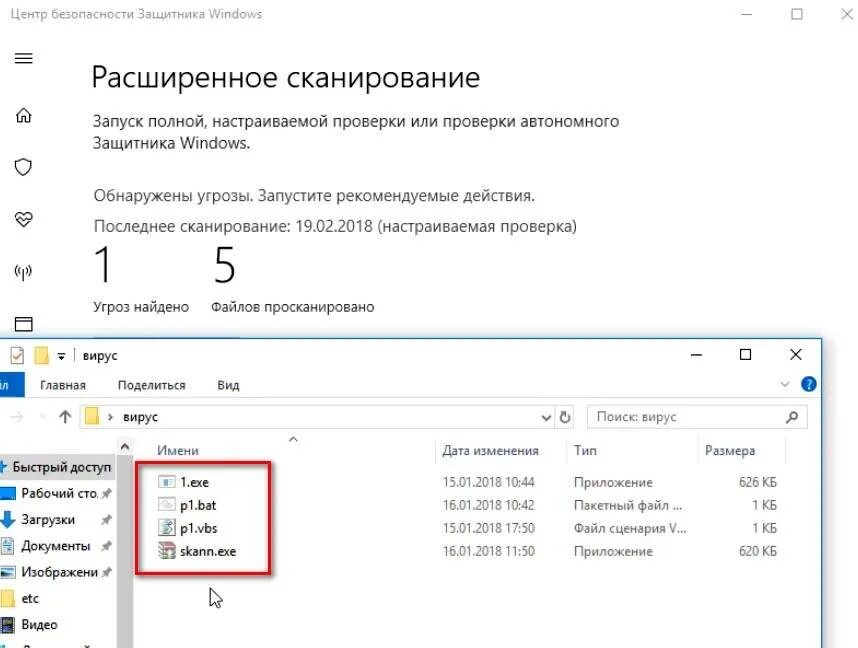858x648 pixels.
Task: Minimize the вирус Explorer window
Action: click(x=696, y=355)
